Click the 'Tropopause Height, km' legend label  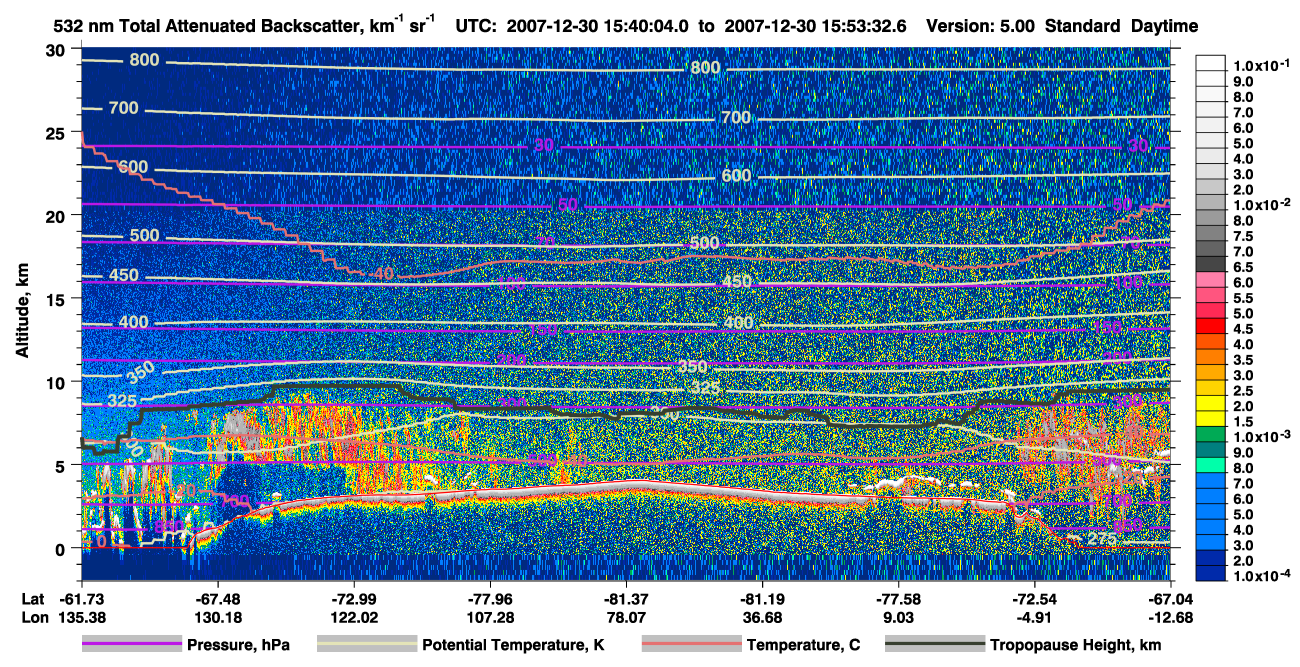pos(1075,645)
